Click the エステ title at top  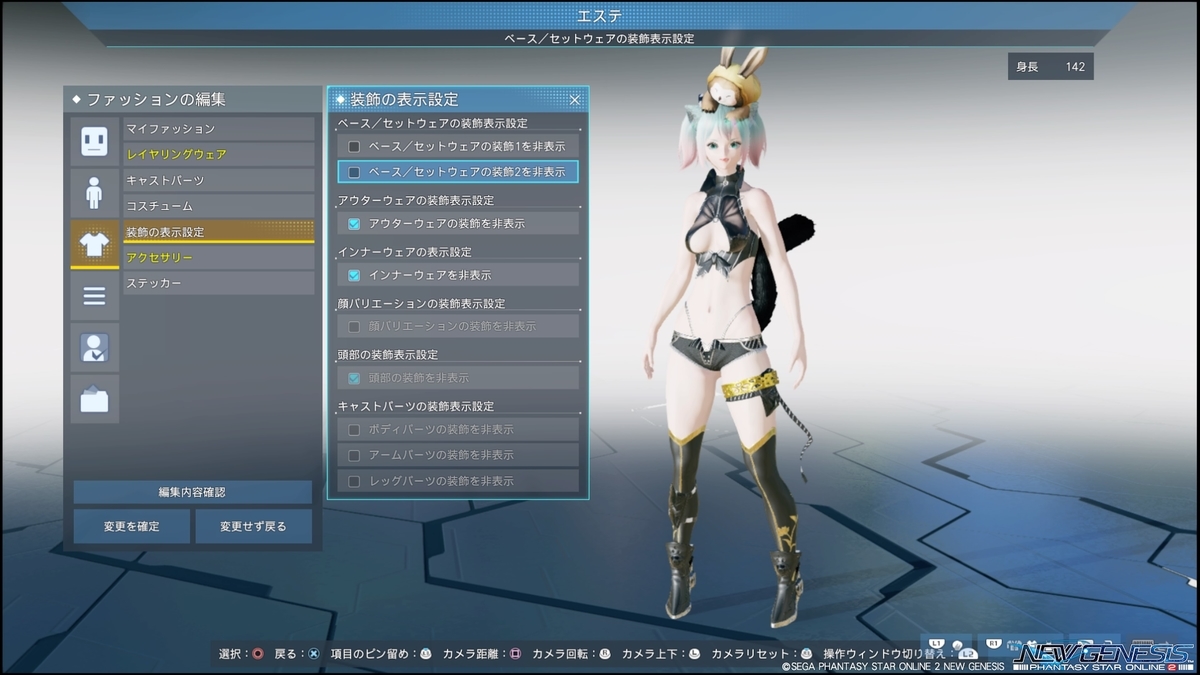600,16
